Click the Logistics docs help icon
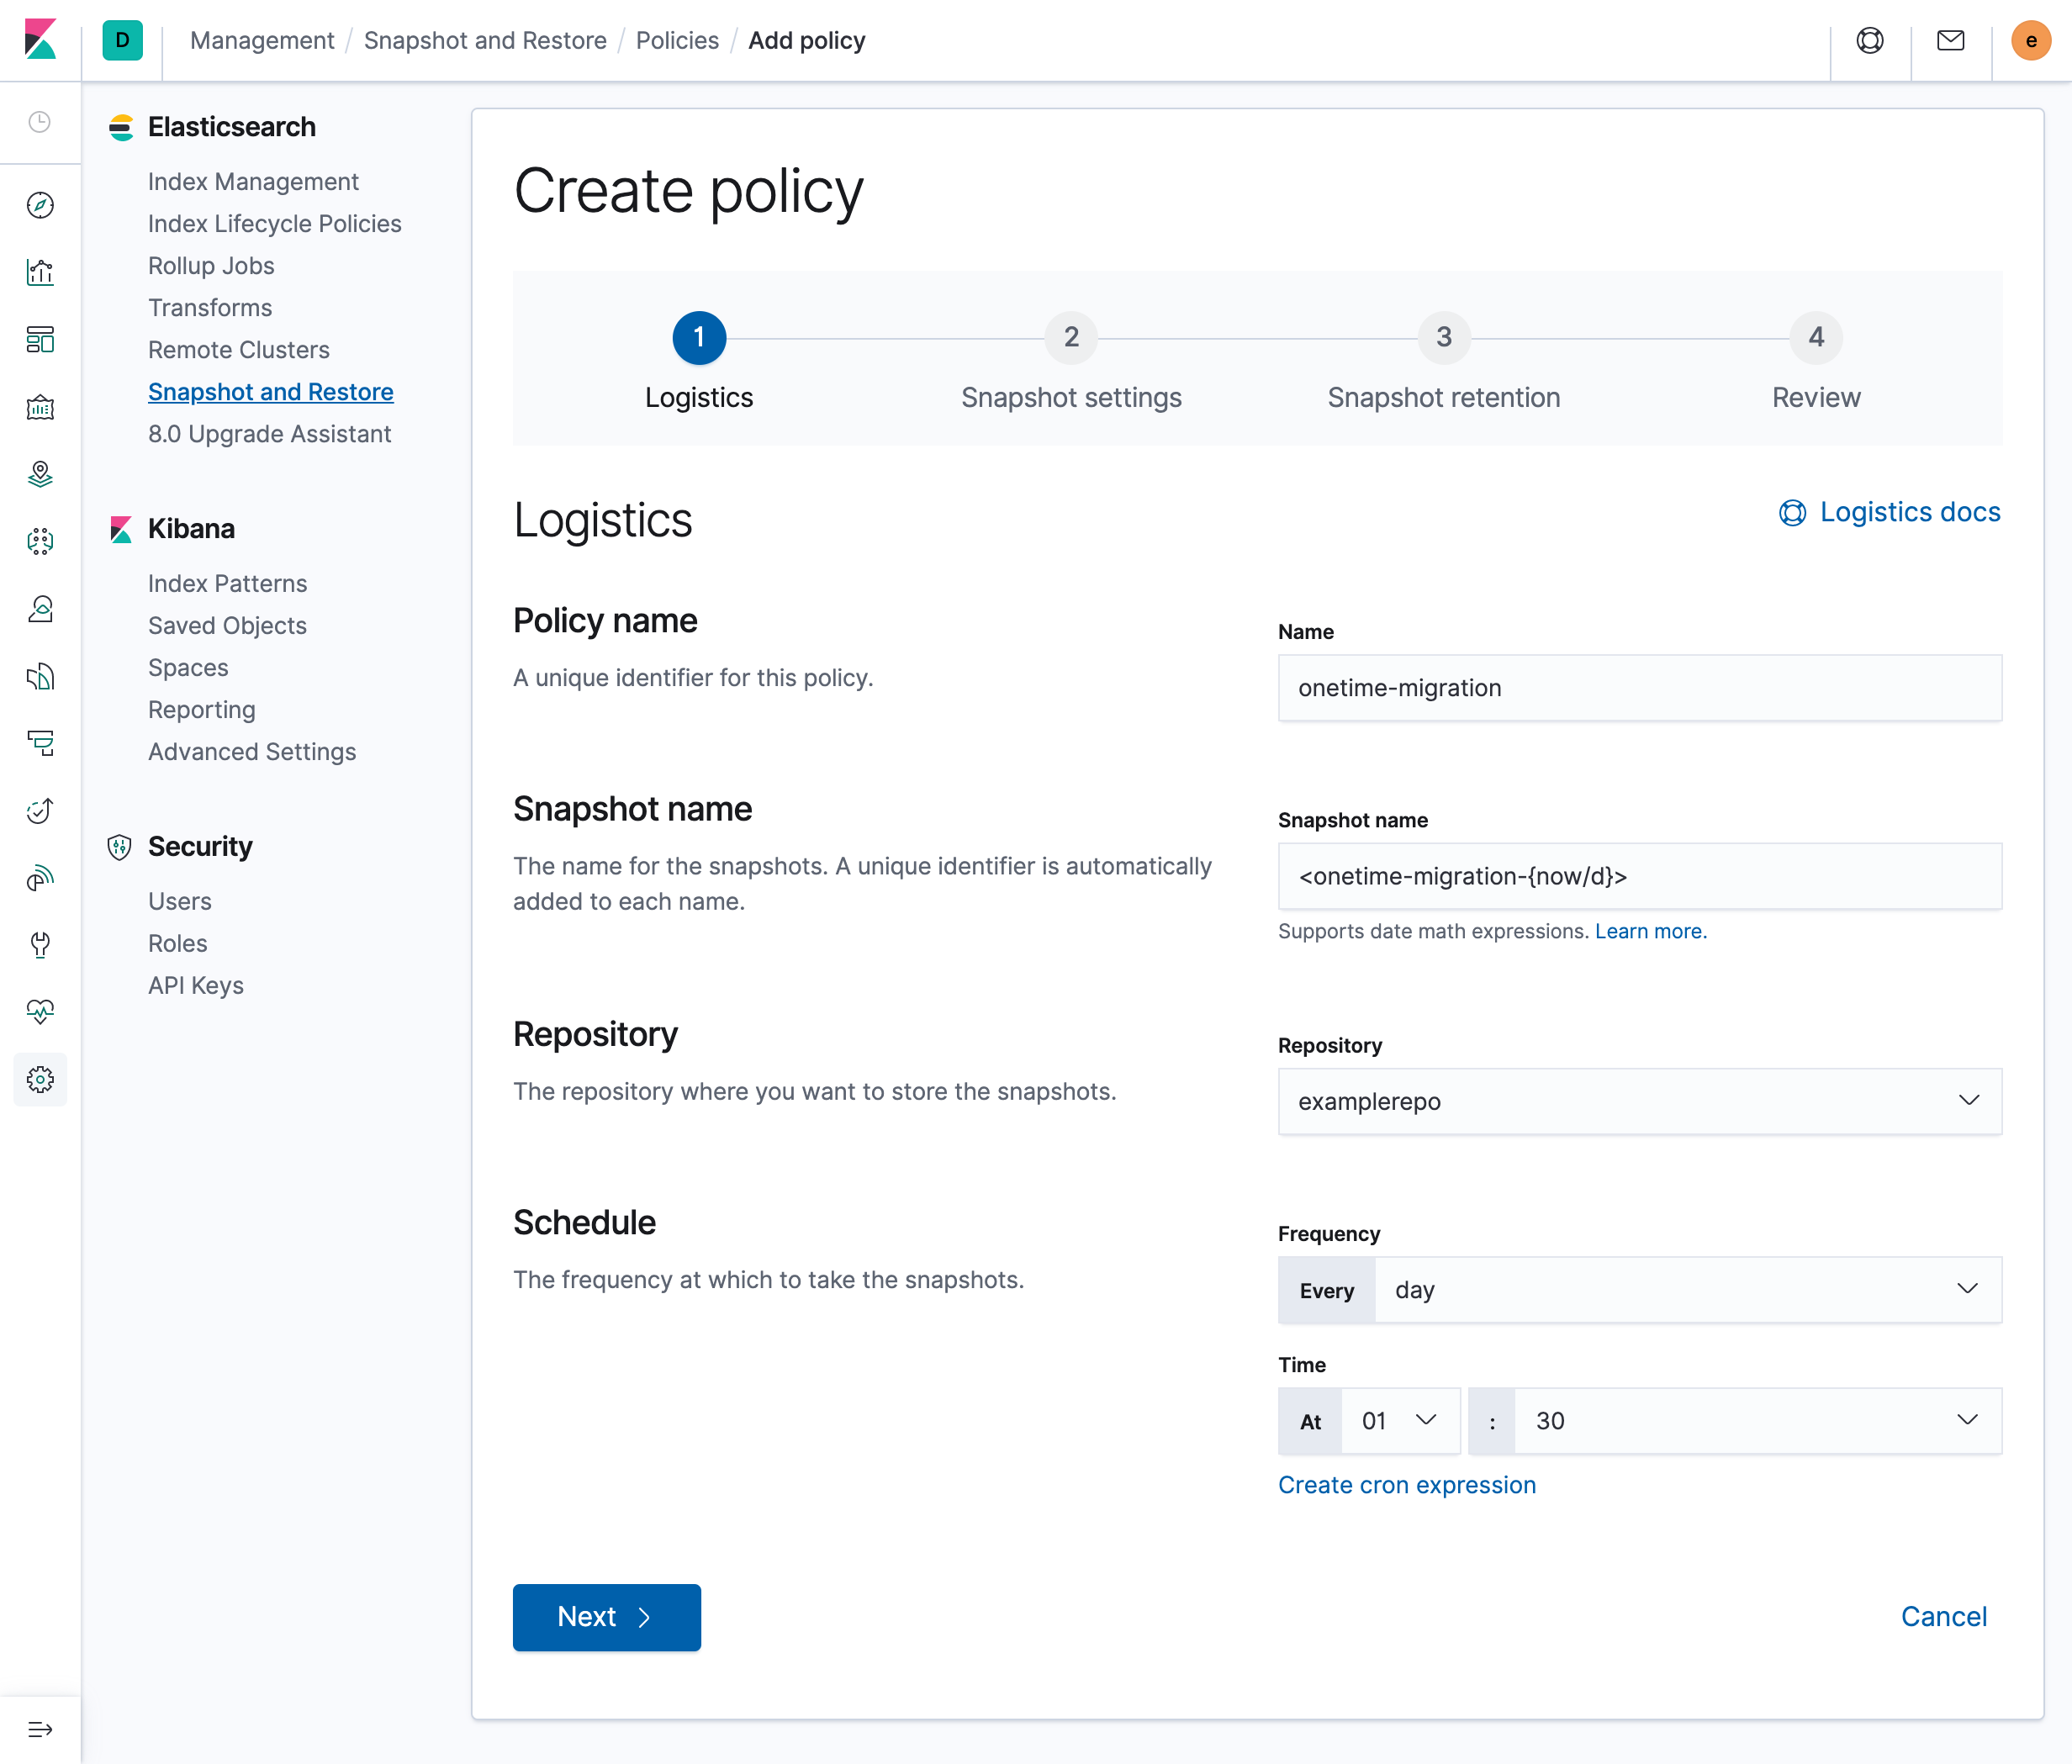Screen dimensions: 2072x1764 point(1792,513)
